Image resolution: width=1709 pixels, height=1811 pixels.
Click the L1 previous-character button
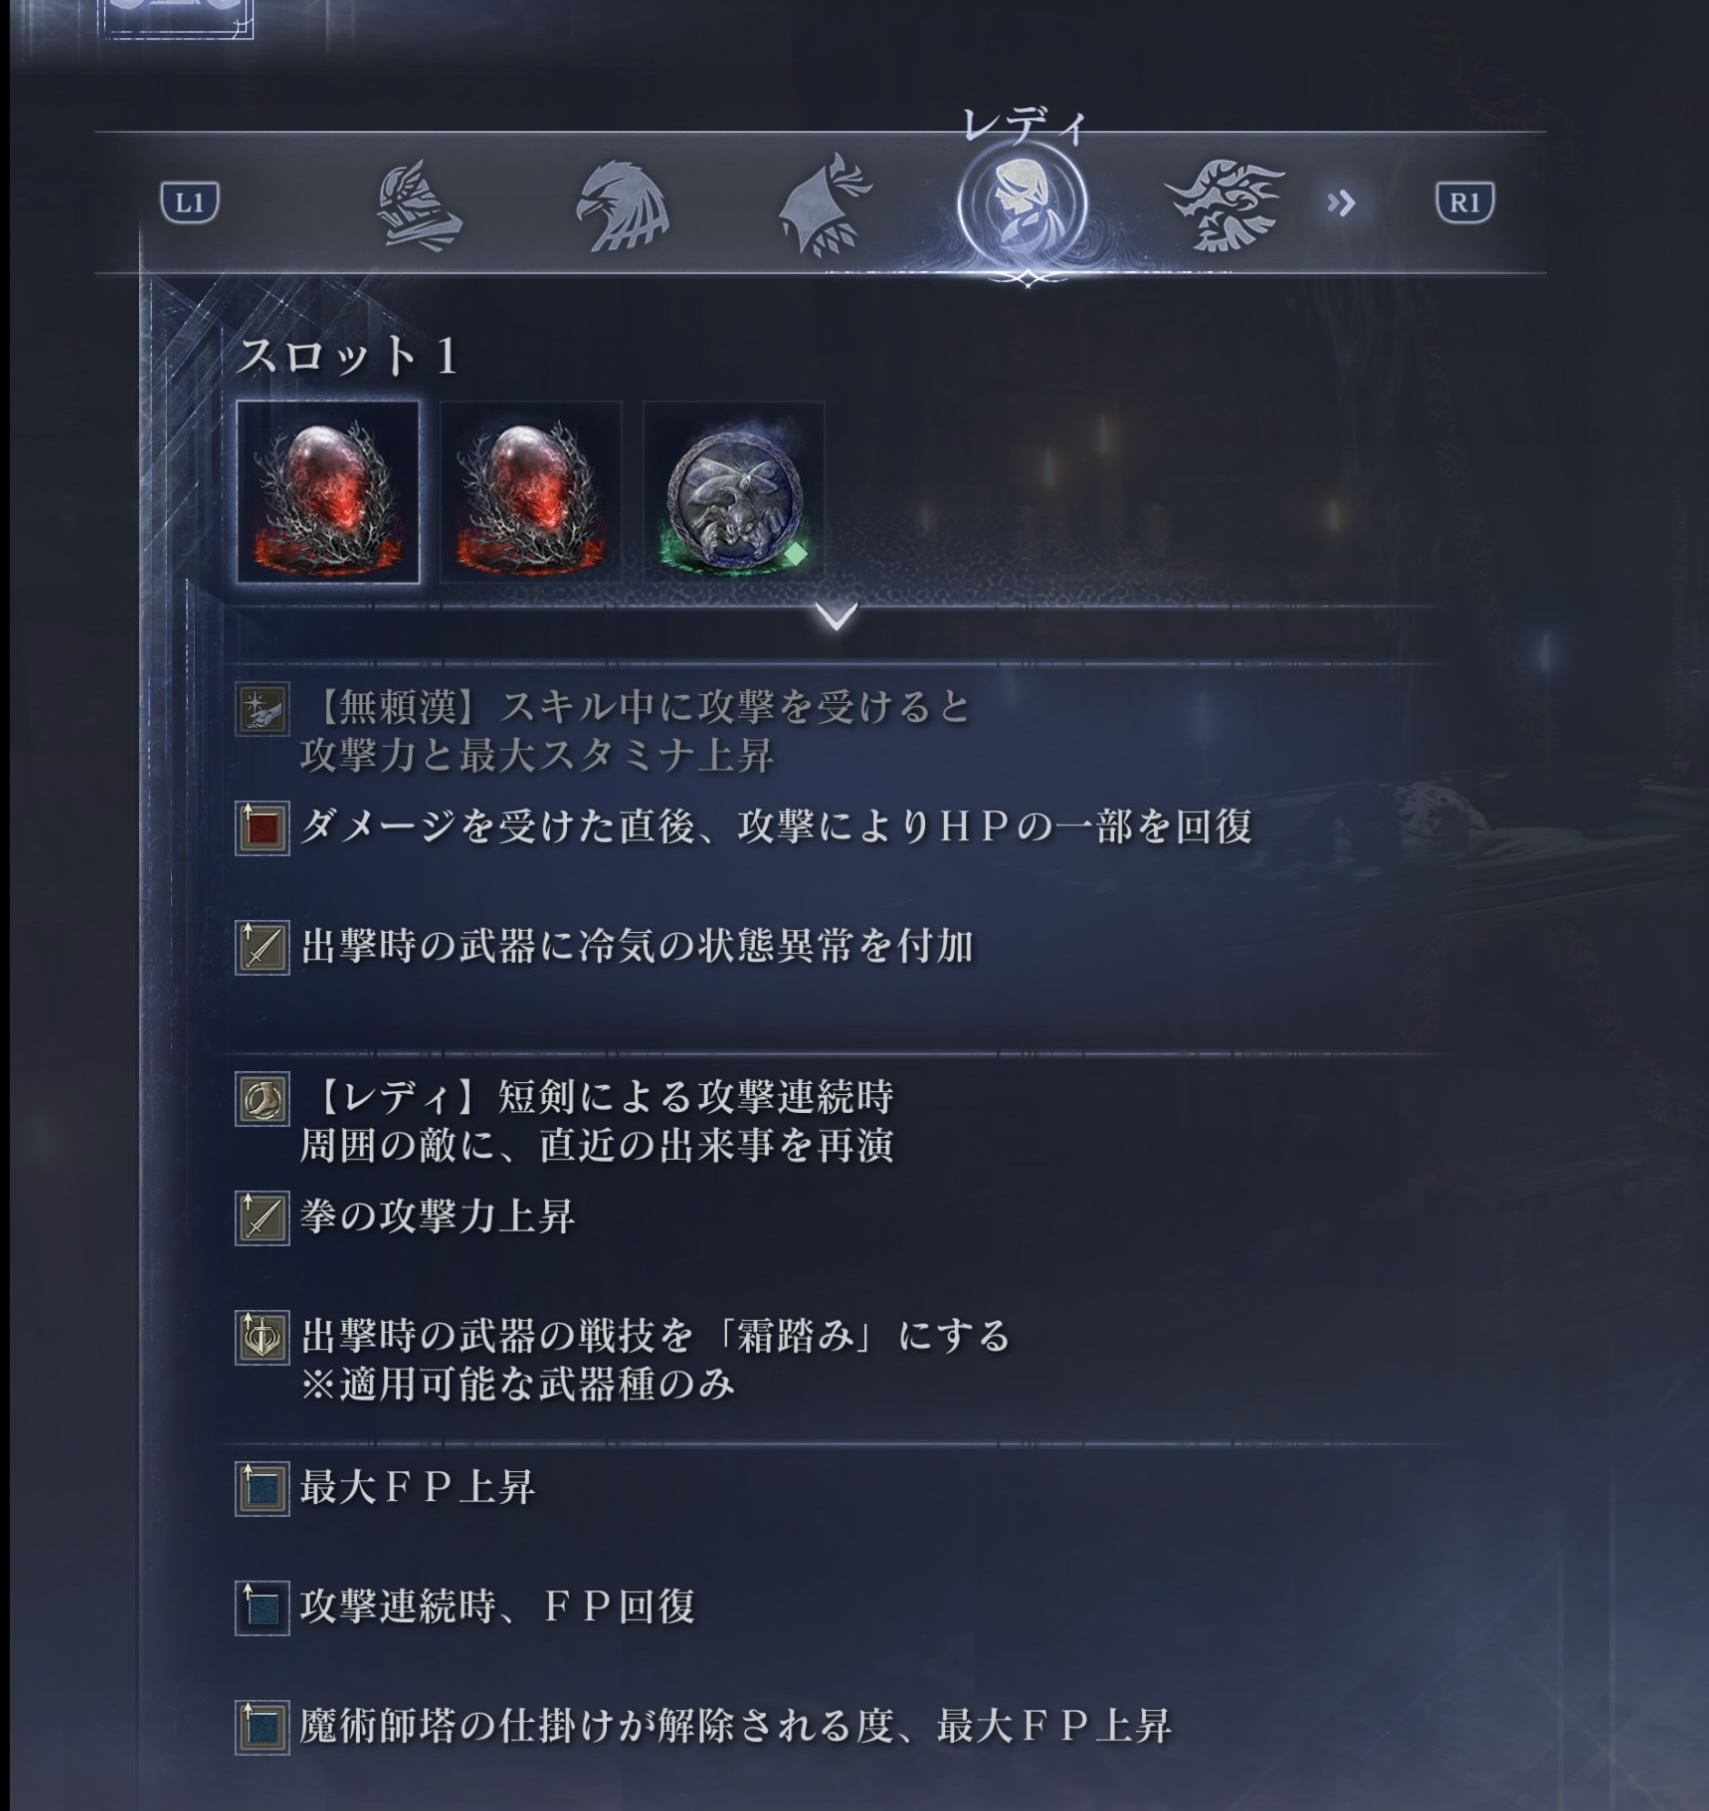point(190,203)
